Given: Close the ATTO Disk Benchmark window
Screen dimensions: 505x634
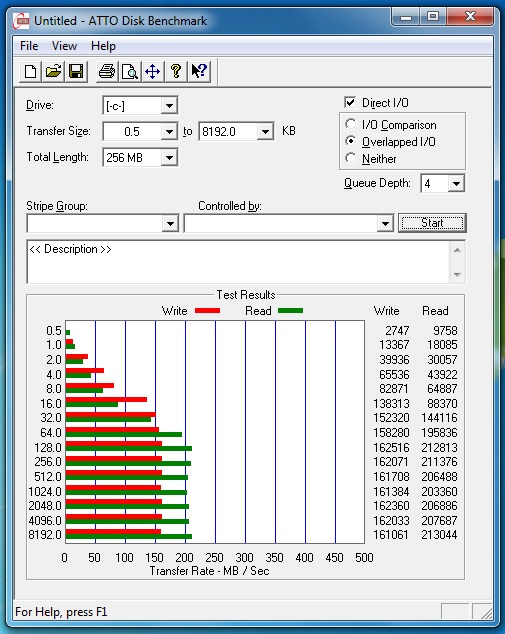Looking at the screenshot, I should (470, 16).
